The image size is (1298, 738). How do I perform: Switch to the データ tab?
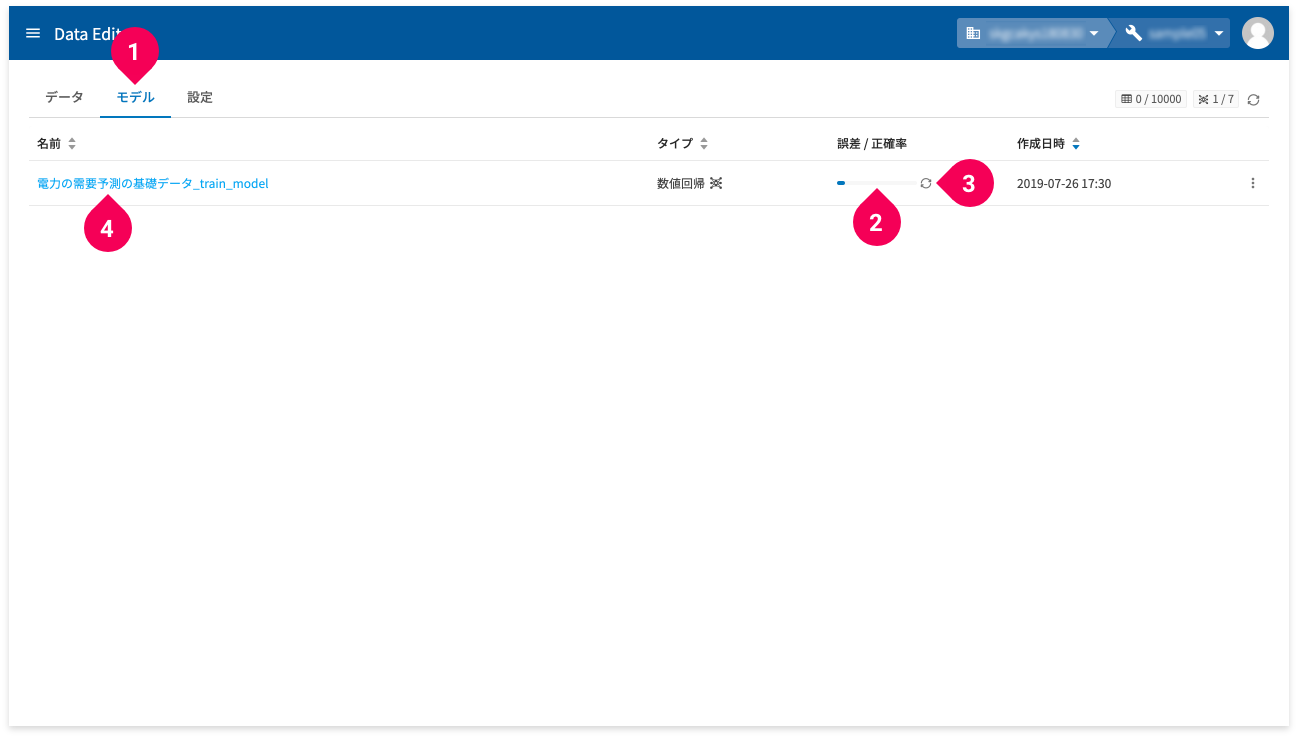[64, 97]
